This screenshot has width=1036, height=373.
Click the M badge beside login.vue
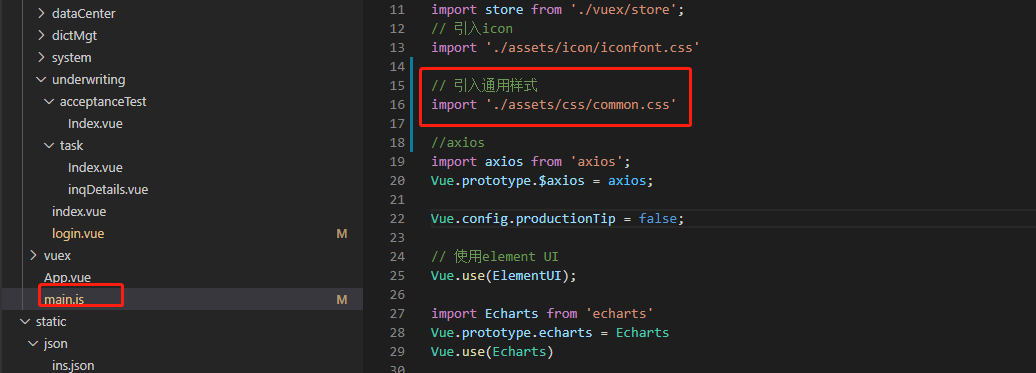[x=342, y=234]
